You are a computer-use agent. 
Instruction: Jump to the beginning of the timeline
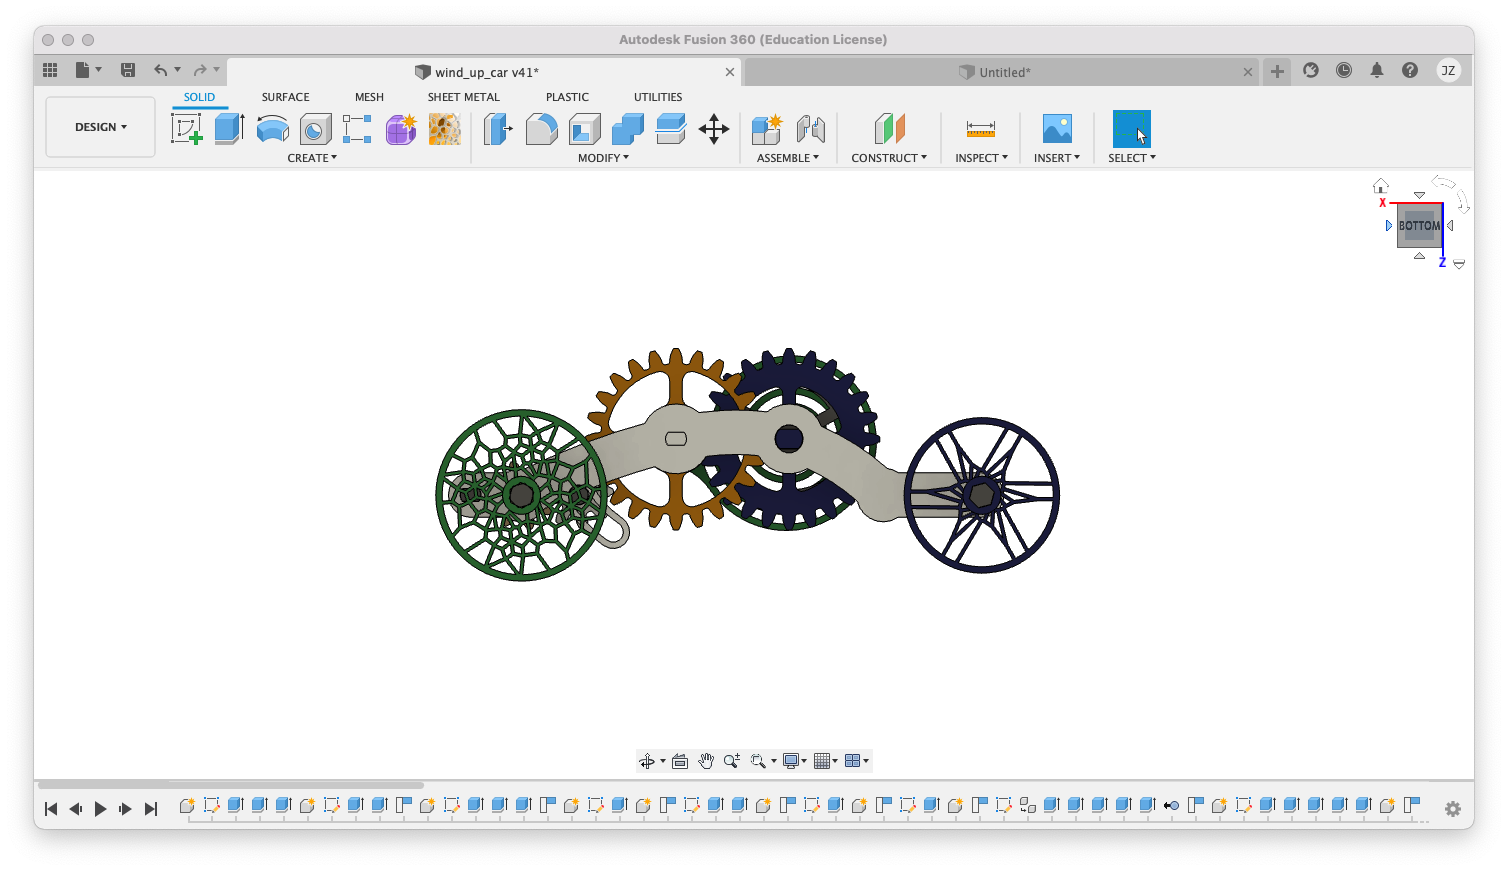coord(51,809)
